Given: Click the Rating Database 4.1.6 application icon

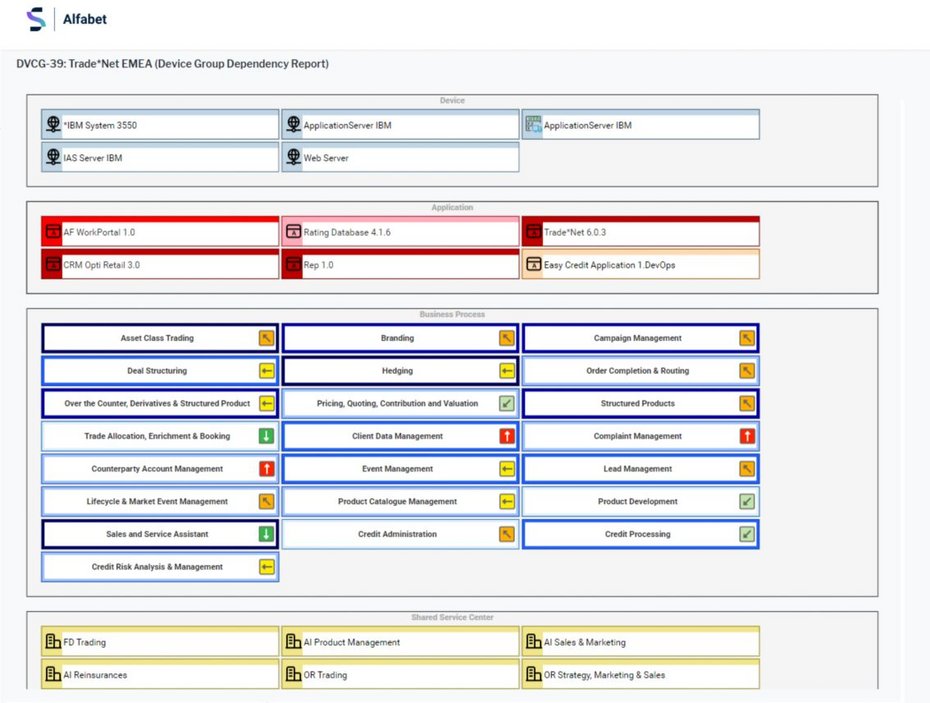Looking at the screenshot, I should coord(294,231).
